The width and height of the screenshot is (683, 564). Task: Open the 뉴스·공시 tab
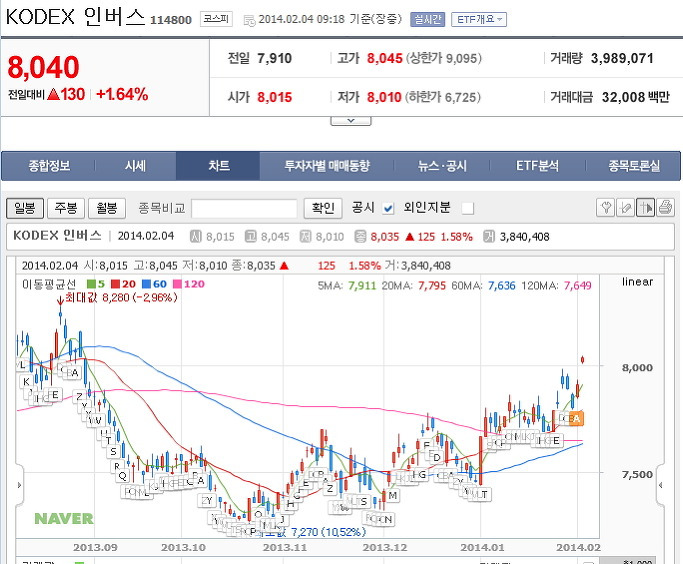pos(442,165)
